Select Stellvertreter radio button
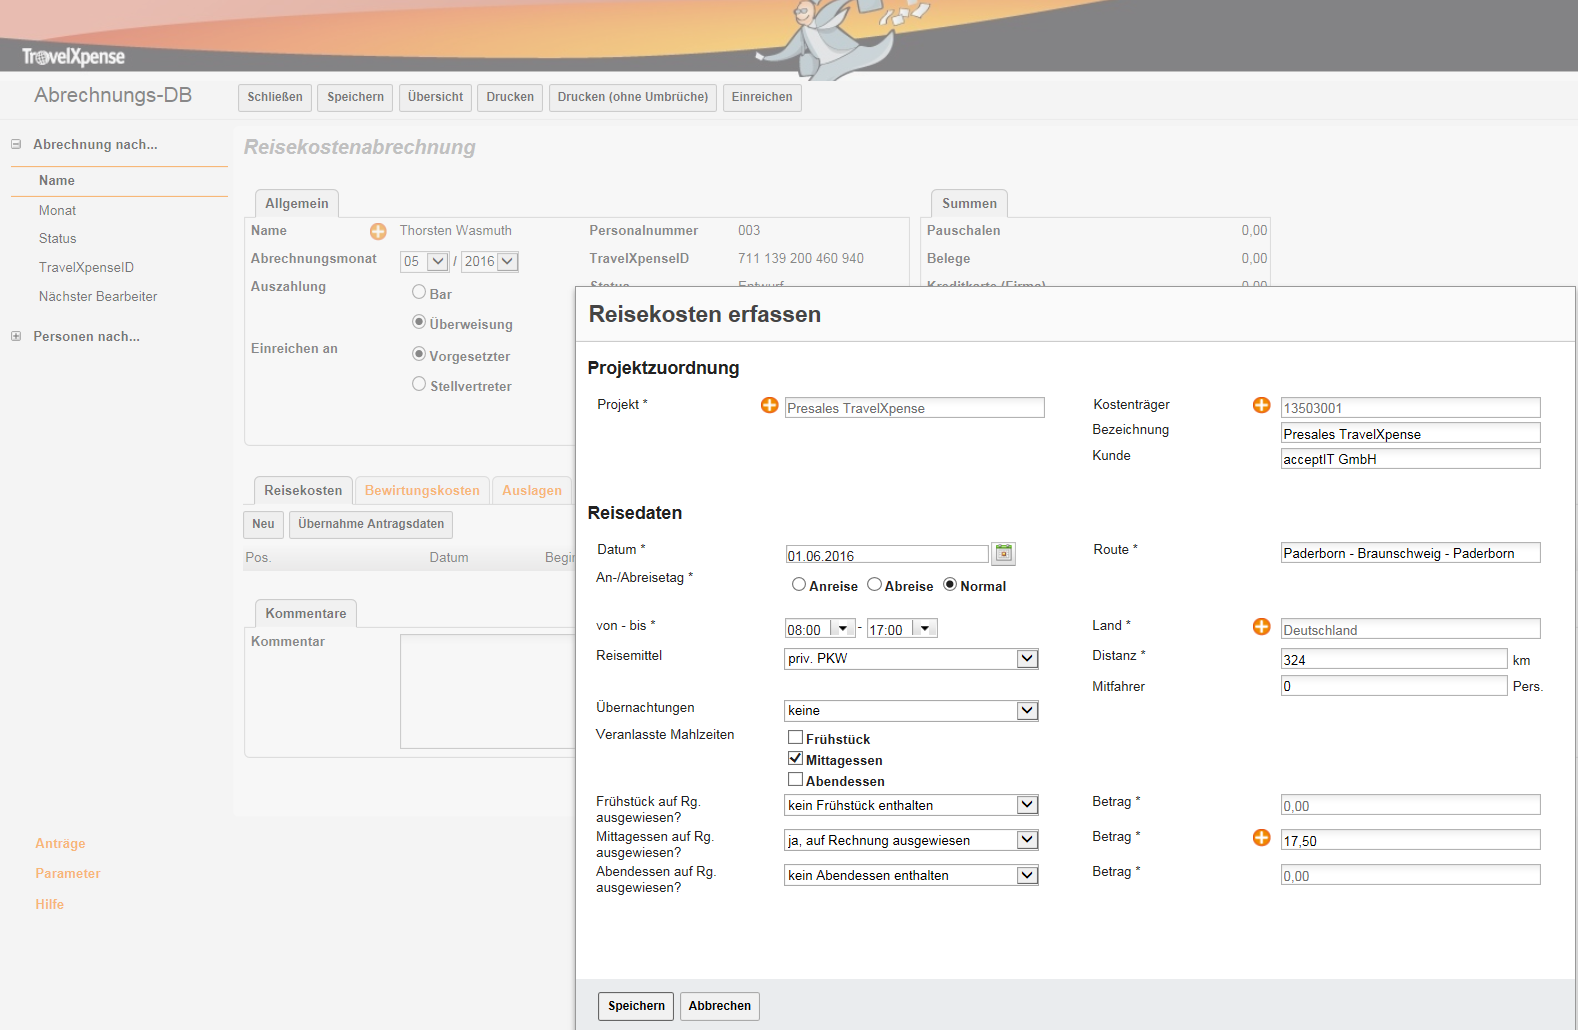 [x=419, y=384]
